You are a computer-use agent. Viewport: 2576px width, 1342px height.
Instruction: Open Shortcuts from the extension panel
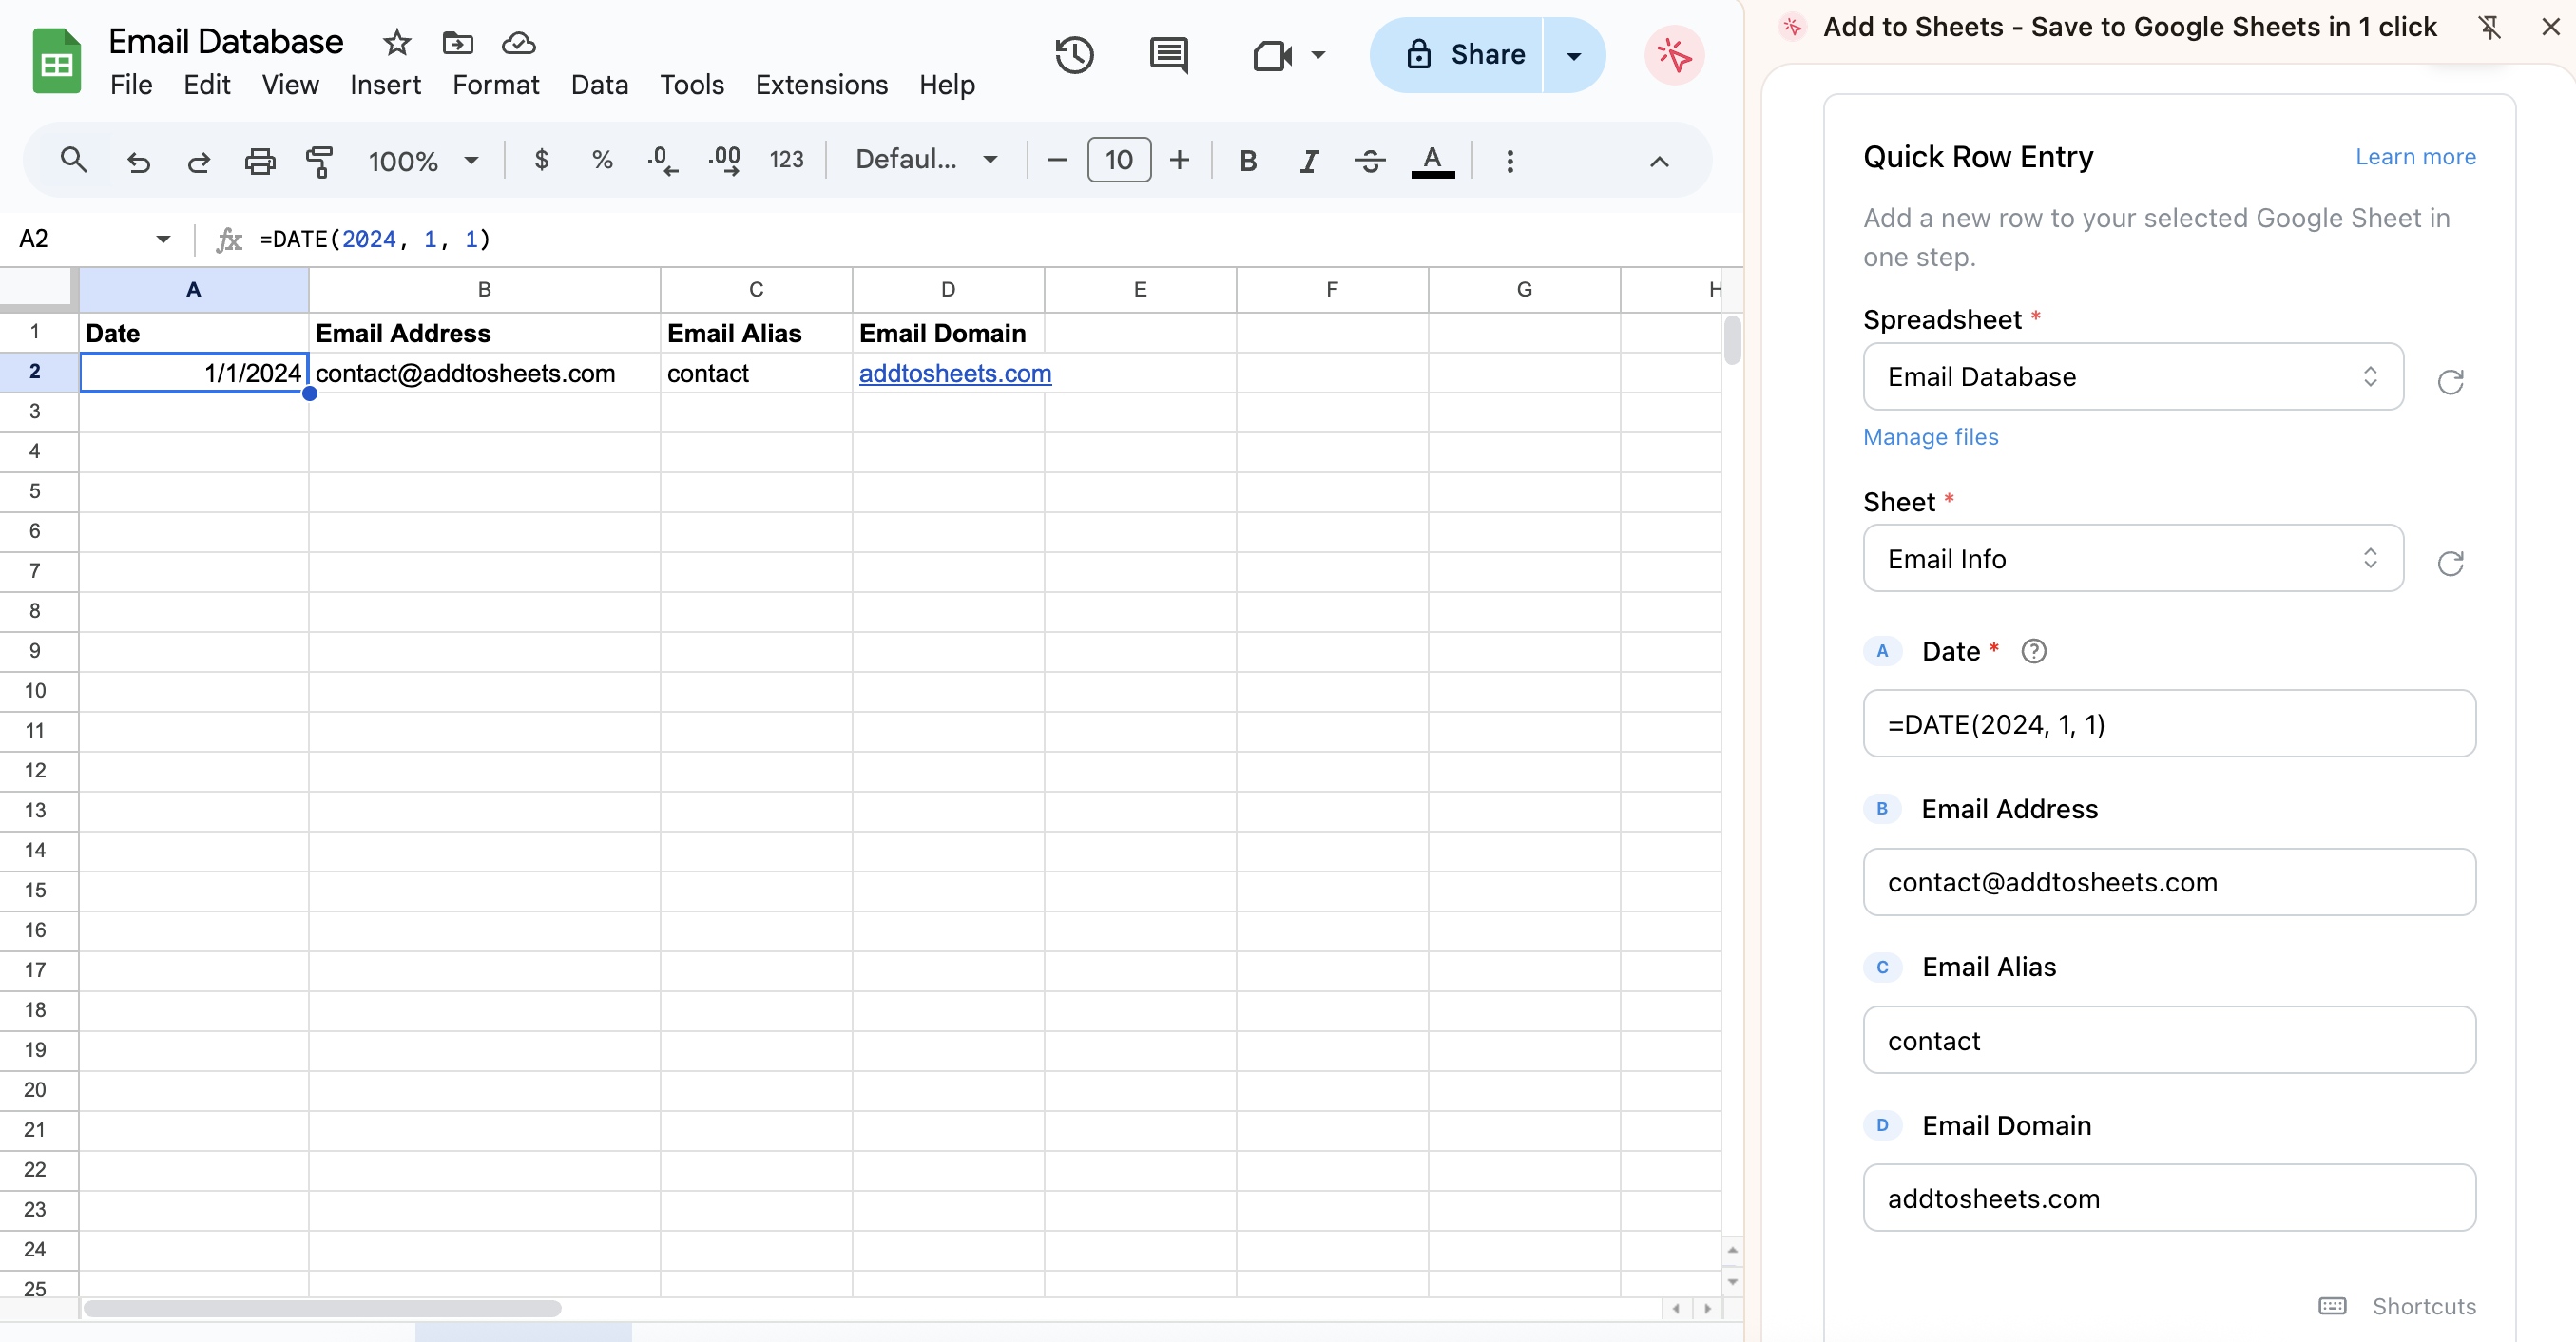[2424, 1306]
